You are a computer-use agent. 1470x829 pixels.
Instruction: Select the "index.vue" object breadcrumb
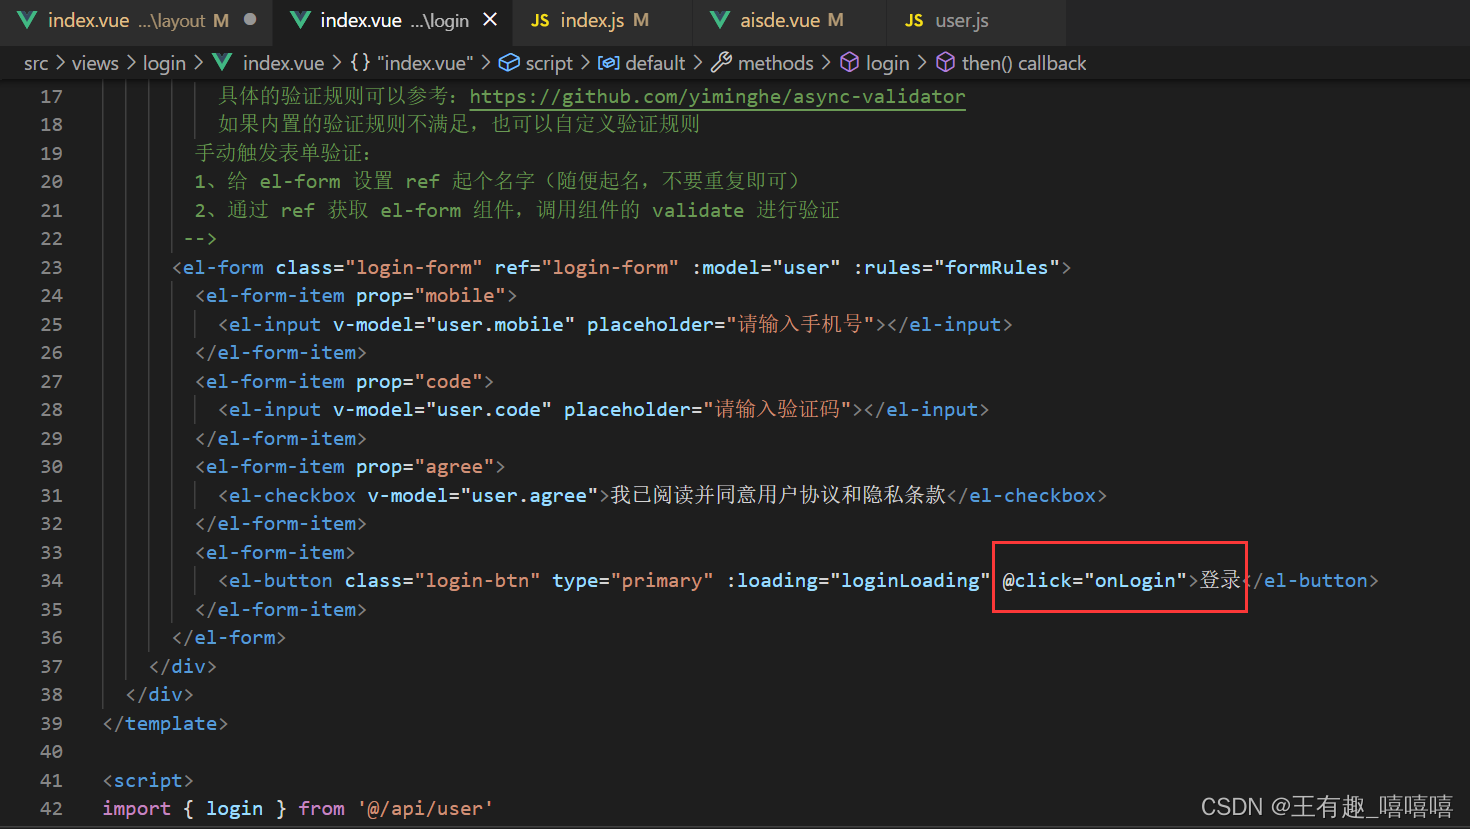click(x=425, y=63)
